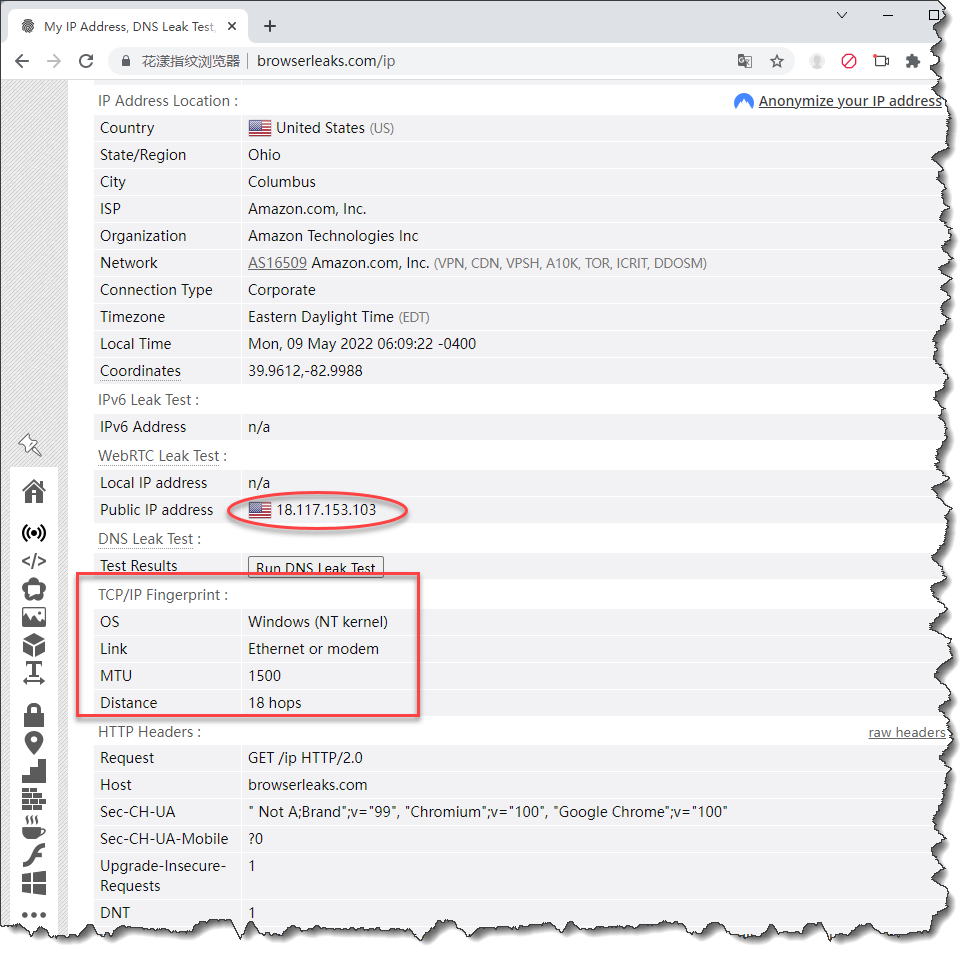Image resolution: width=976 pixels, height=964 pixels.
Task: Click the DNS Leak Test heading link
Action: (146, 539)
